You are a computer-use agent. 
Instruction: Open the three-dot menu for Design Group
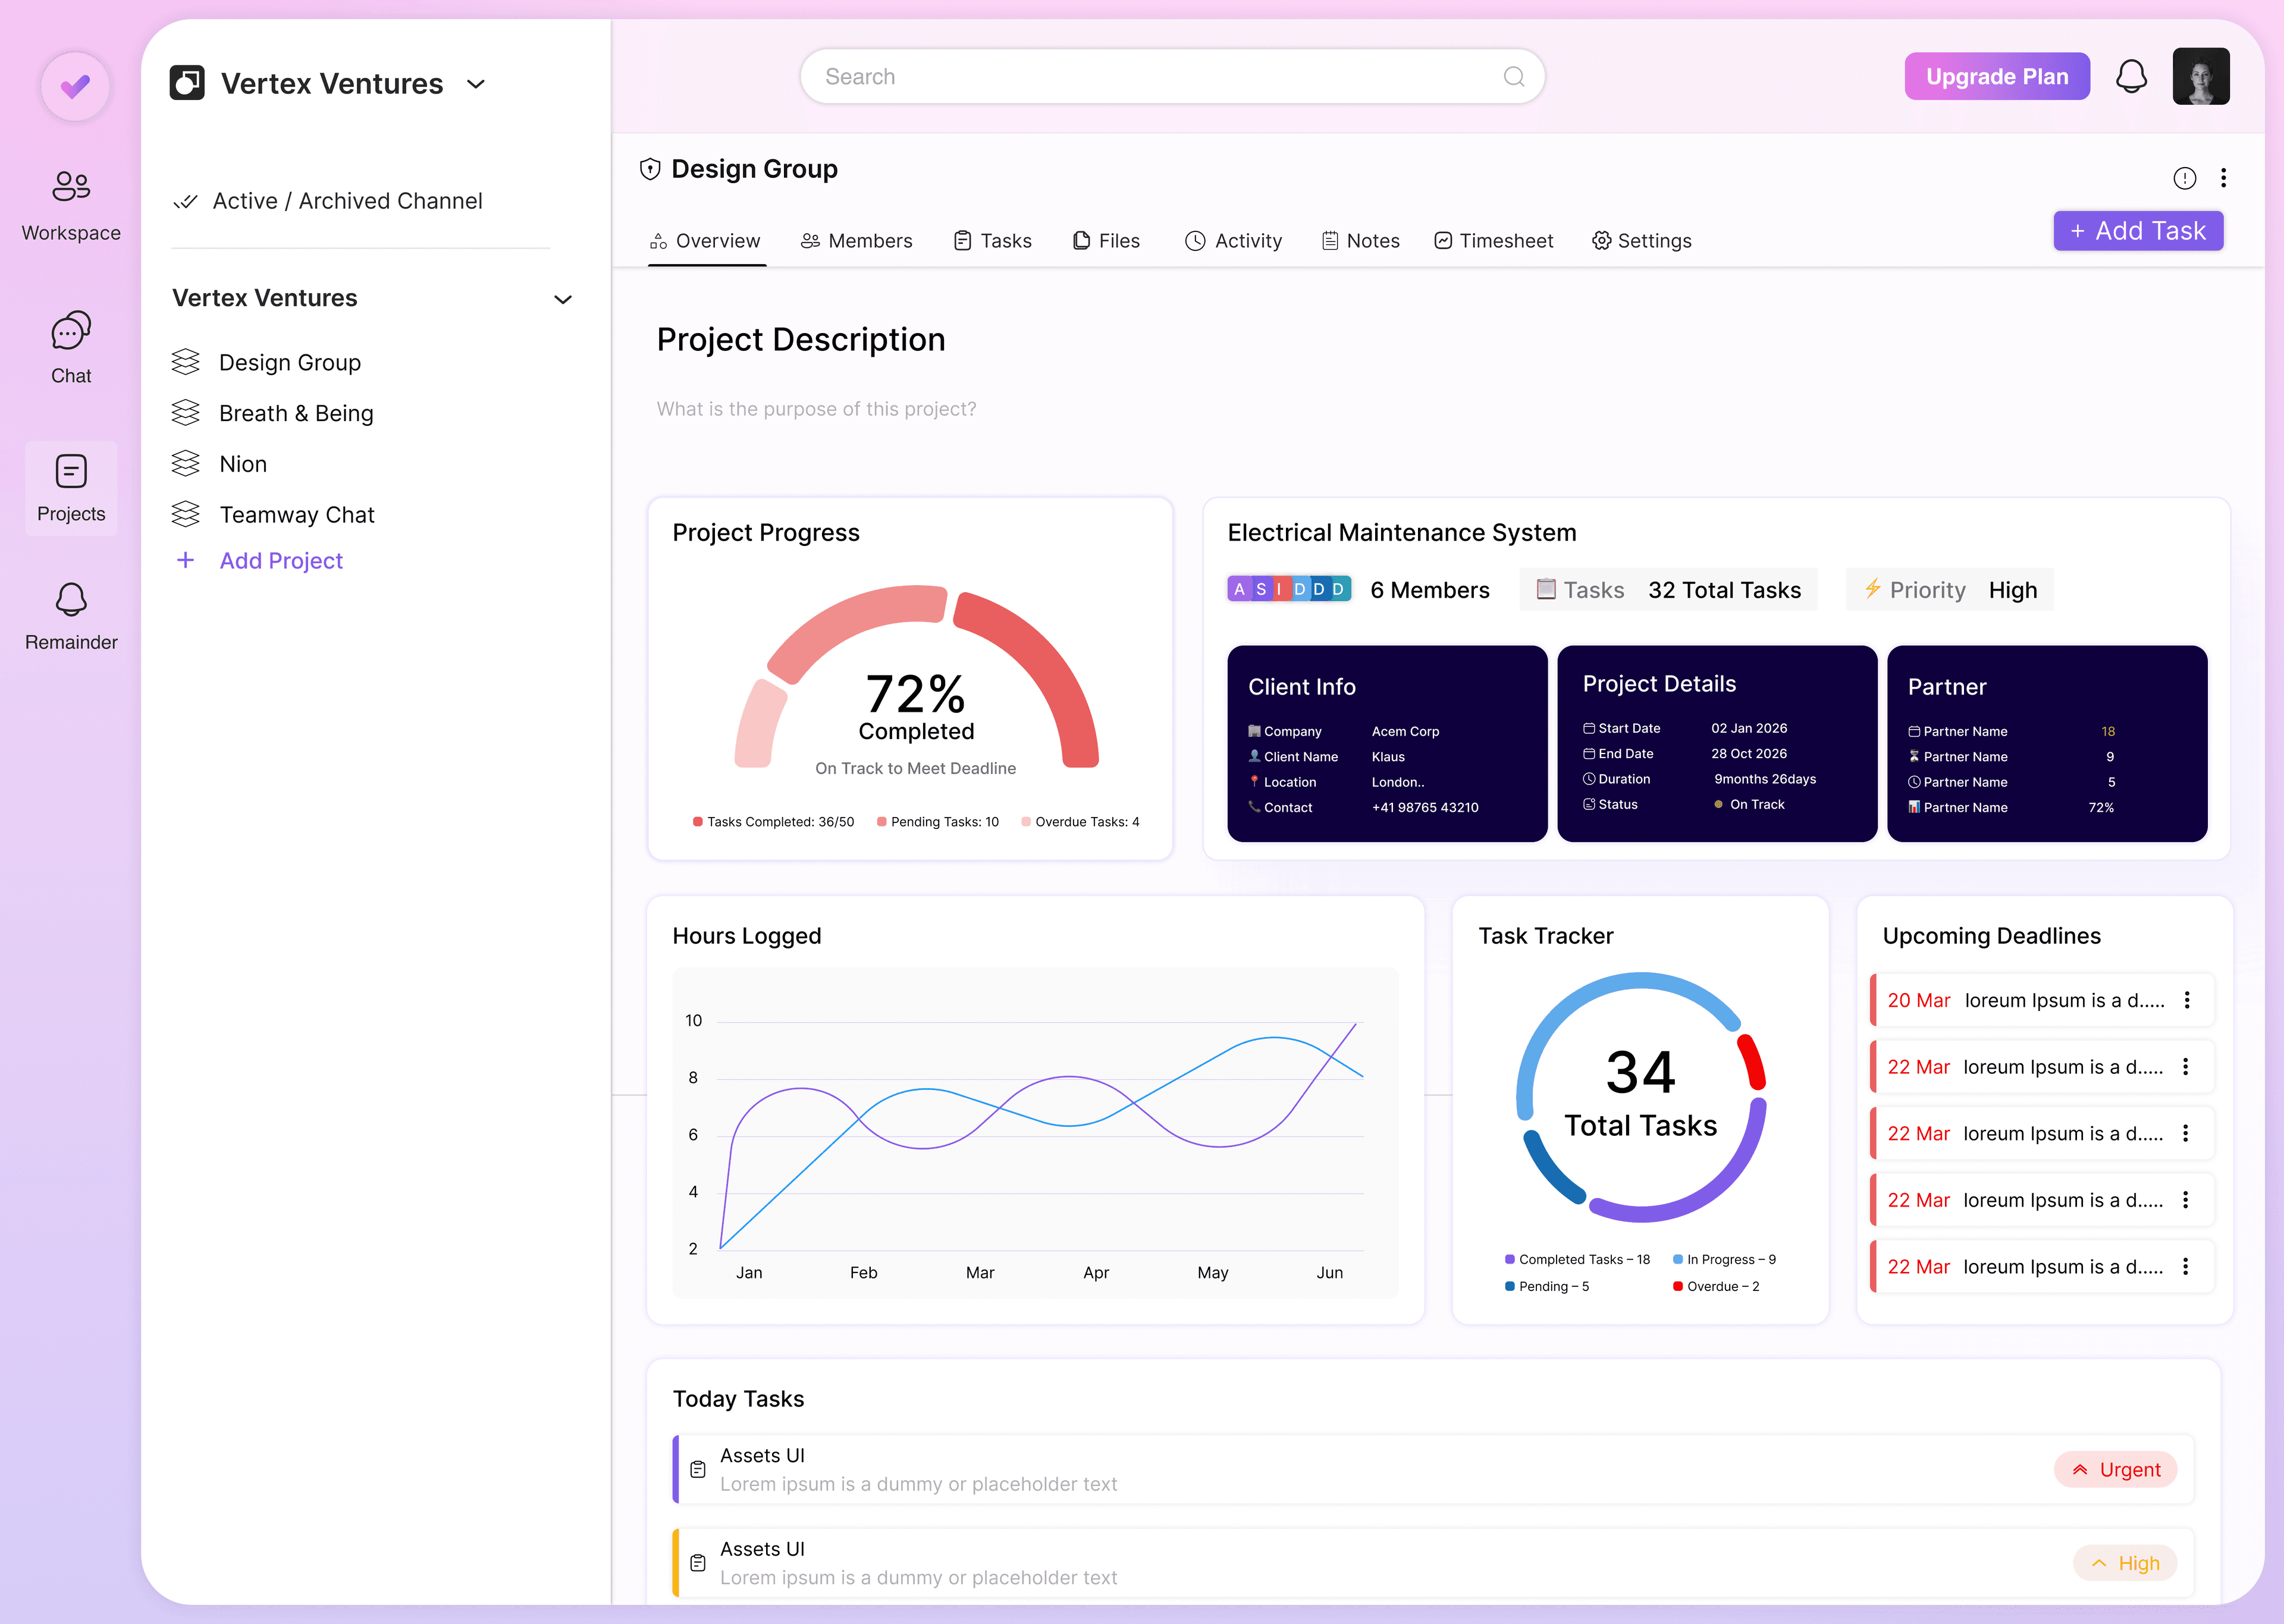(2224, 178)
